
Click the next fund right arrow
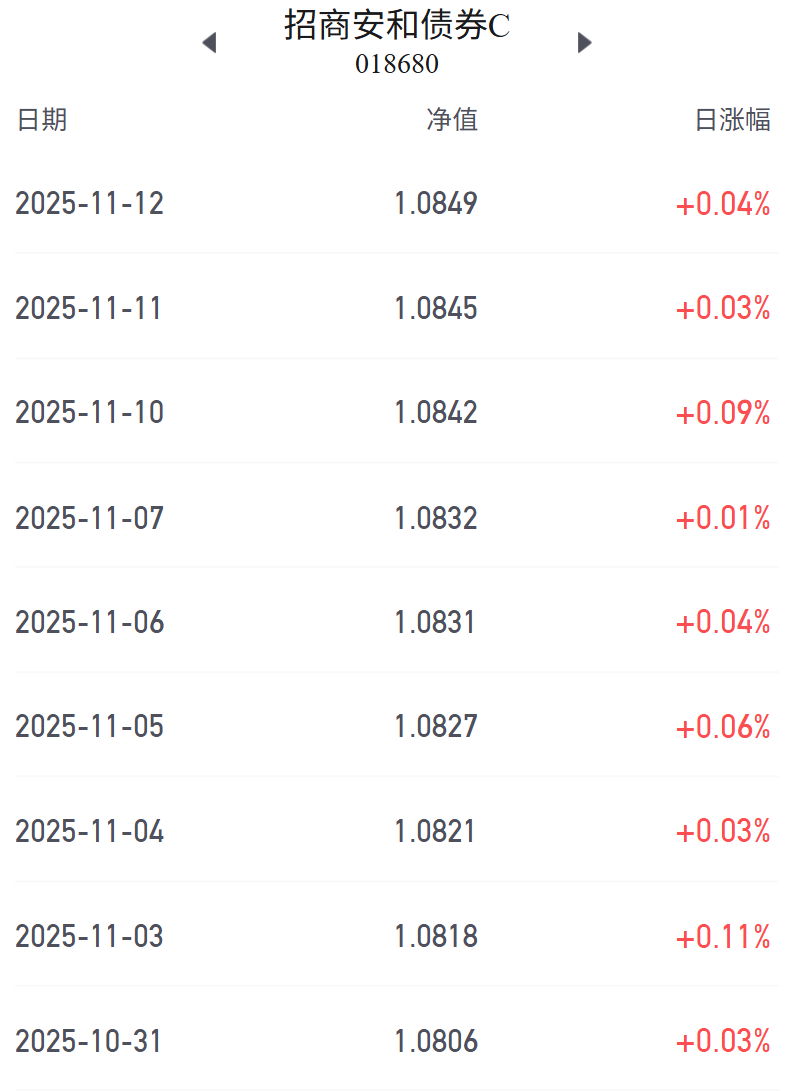click(x=585, y=43)
